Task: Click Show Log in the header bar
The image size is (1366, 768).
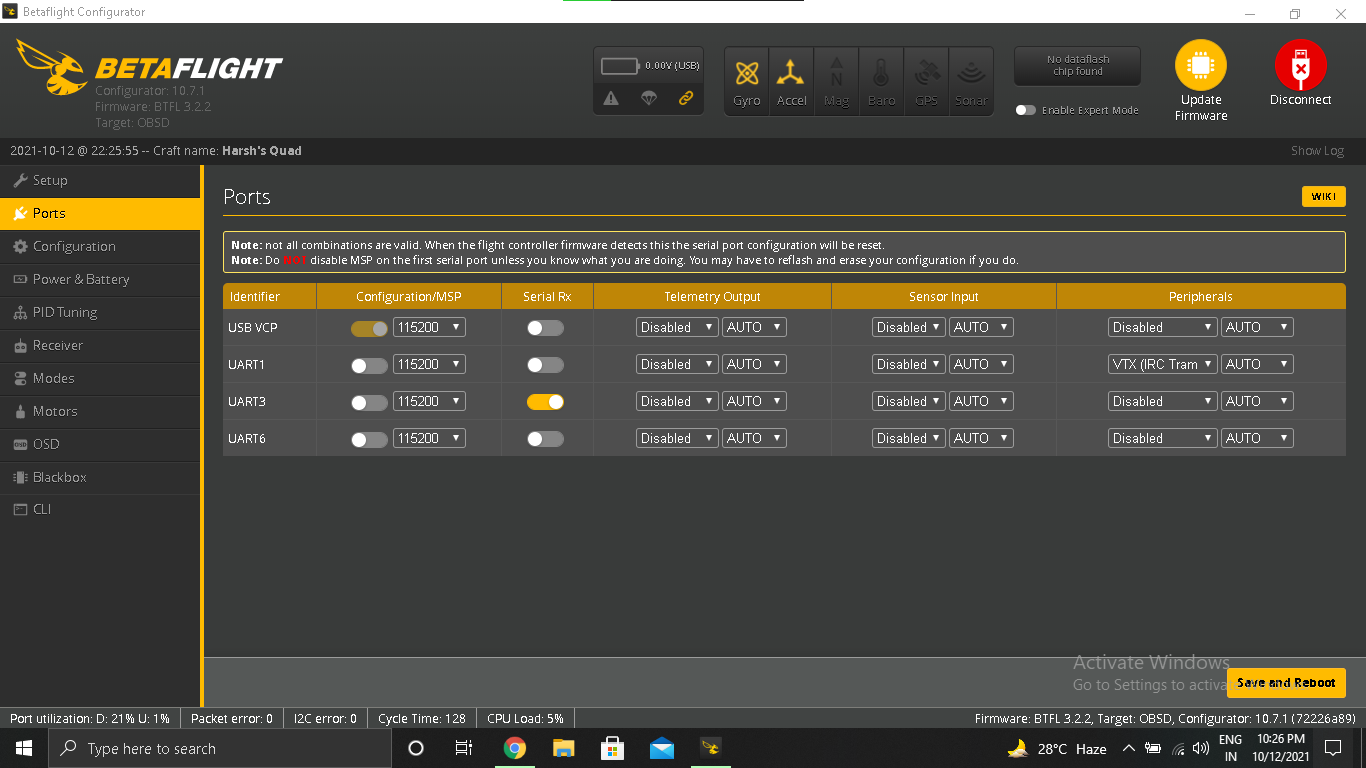Action: (1317, 151)
